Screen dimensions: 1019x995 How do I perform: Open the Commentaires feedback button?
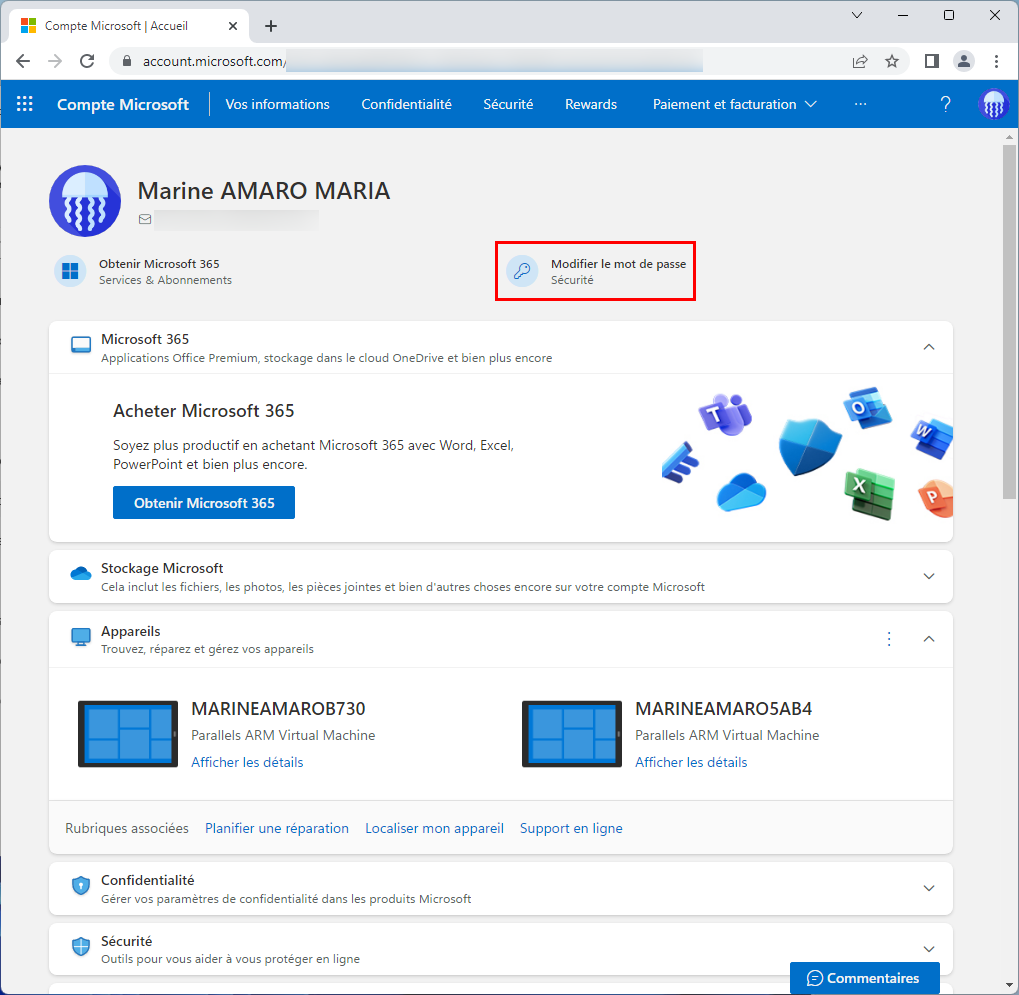pyautogui.click(x=864, y=977)
